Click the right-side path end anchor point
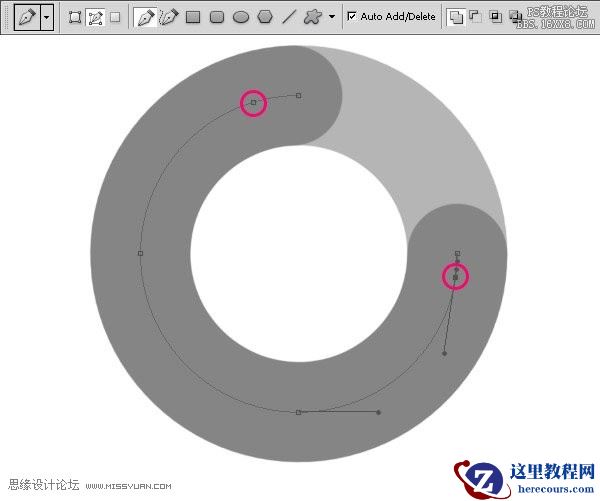This screenshot has width=600, height=501. pos(457,253)
